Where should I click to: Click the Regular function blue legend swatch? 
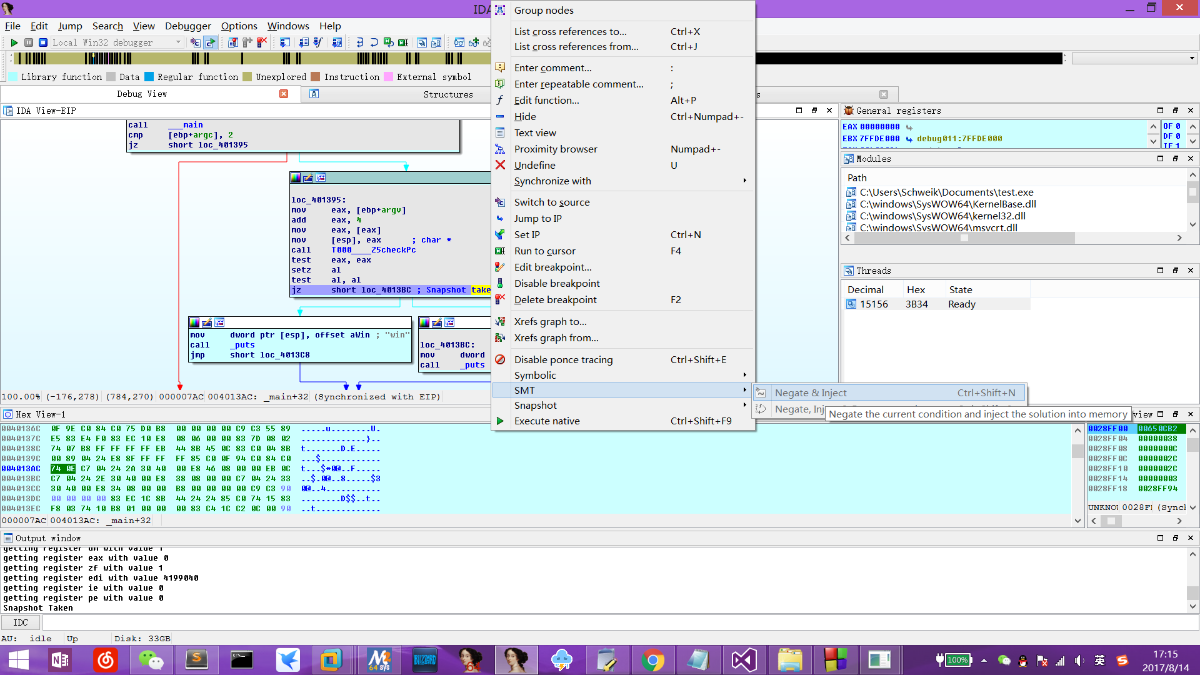tap(149, 77)
